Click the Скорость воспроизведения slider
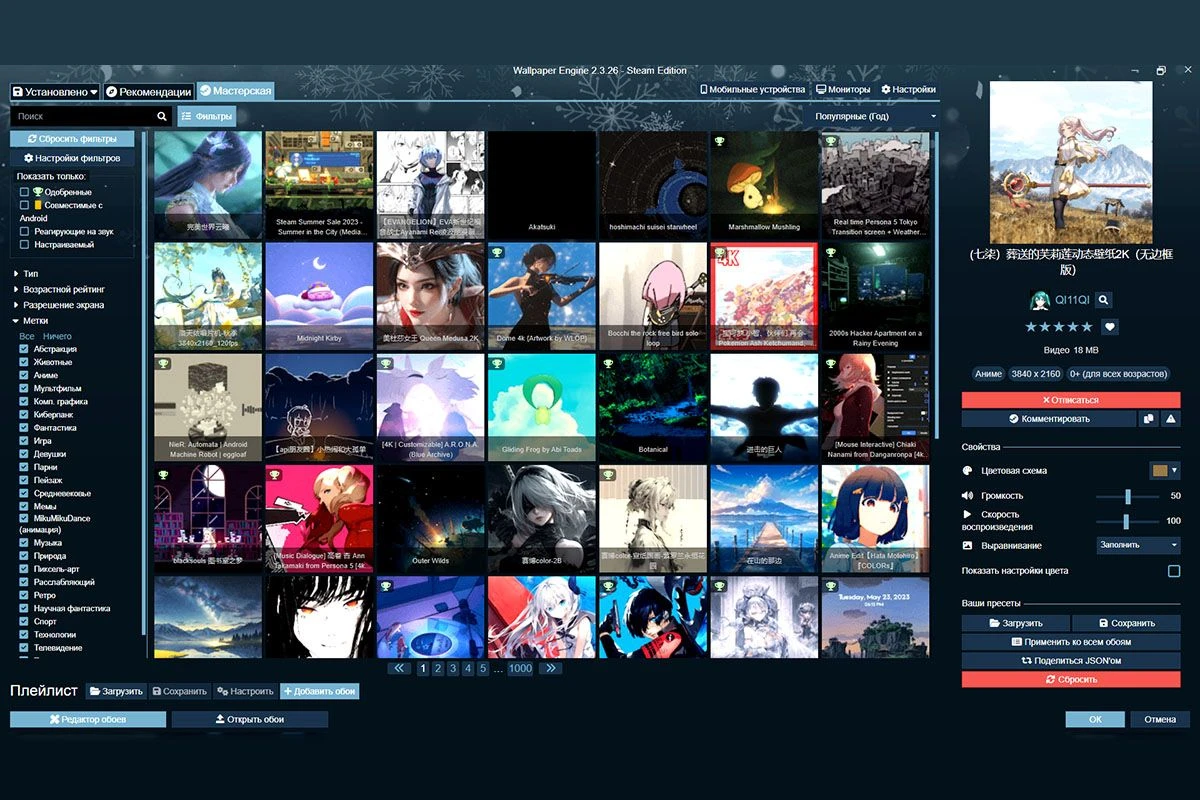Viewport: 1200px width, 800px height. click(x=1128, y=521)
